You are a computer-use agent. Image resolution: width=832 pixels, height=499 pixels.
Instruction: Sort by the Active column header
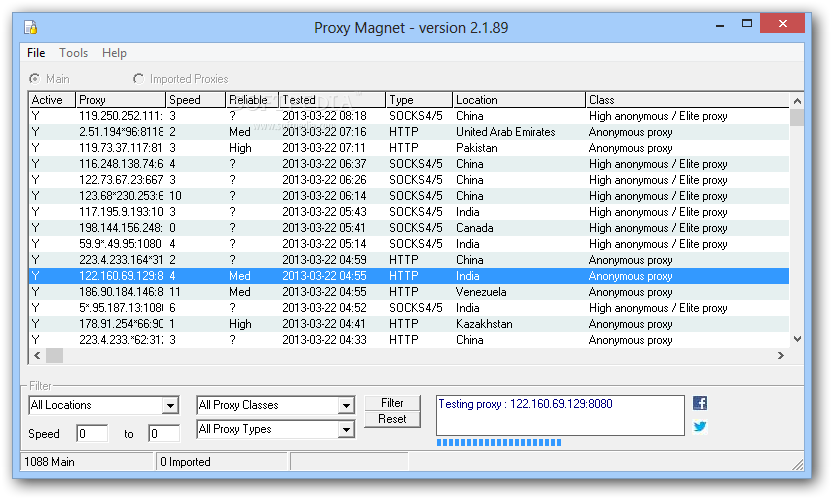click(x=51, y=100)
